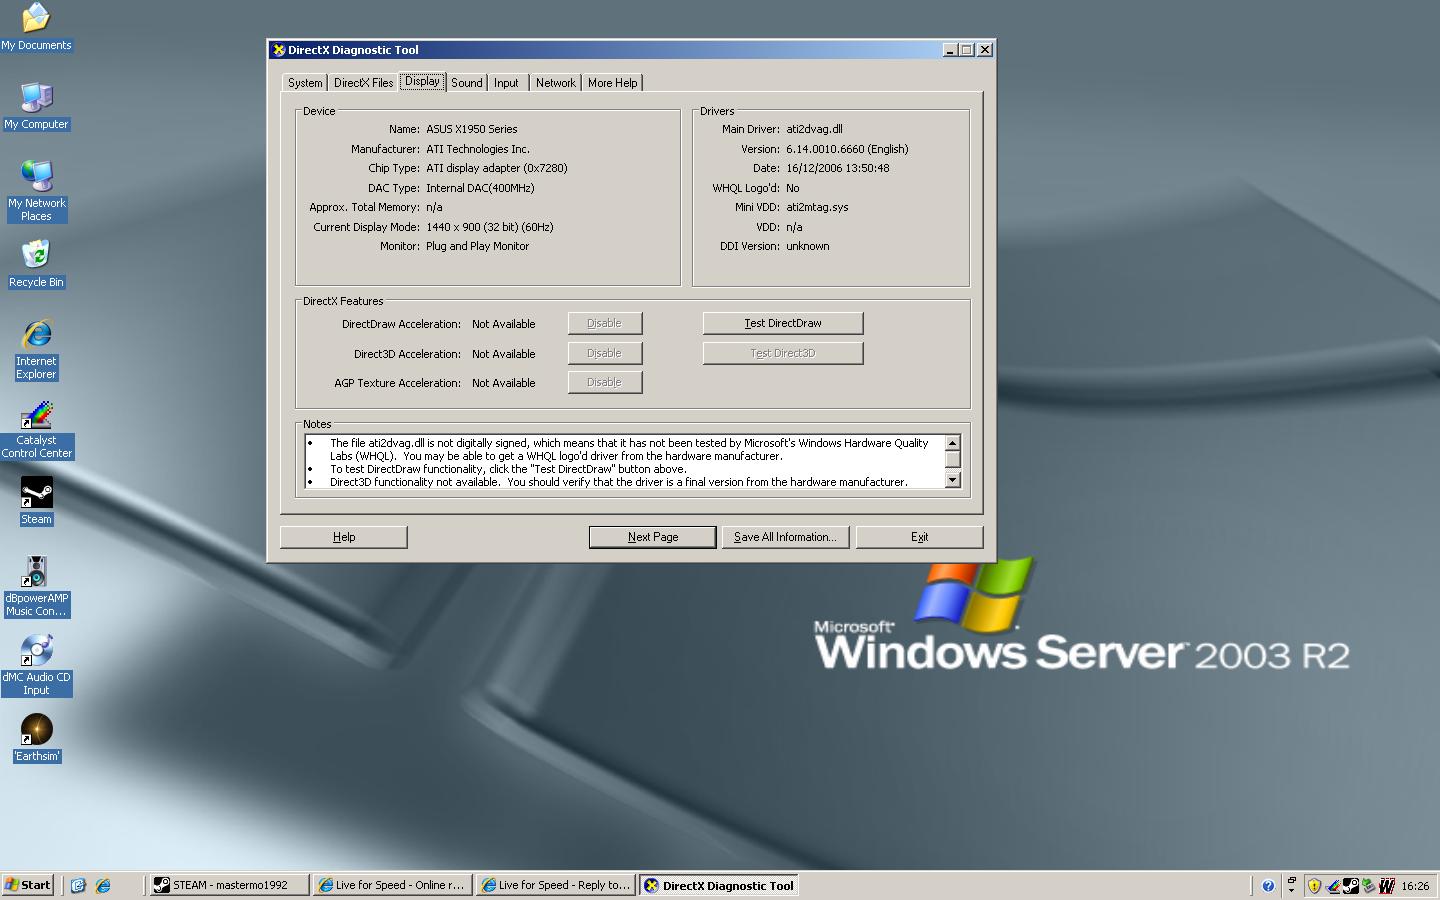The width and height of the screenshot is (1440, 900).
Task: Launch Internet Explorer from quick launch
Action: tap(102, 885)
